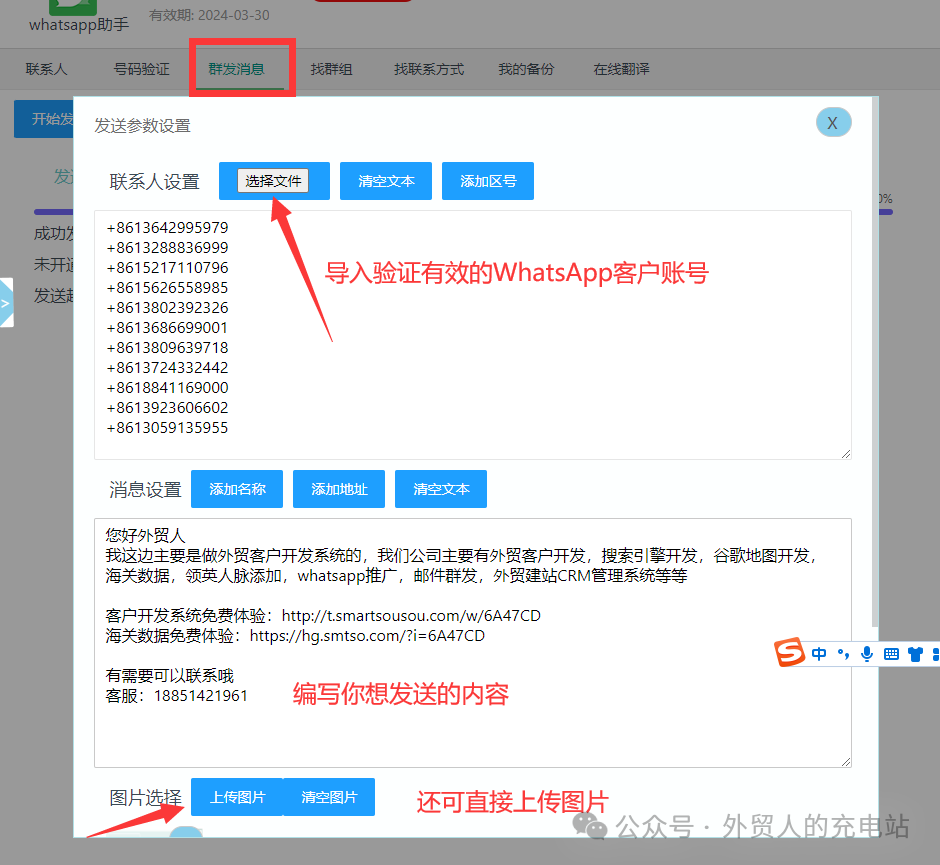Open the Sogou soft keyboard icon
The image size is (940, 865).
[x=891, y=654]
